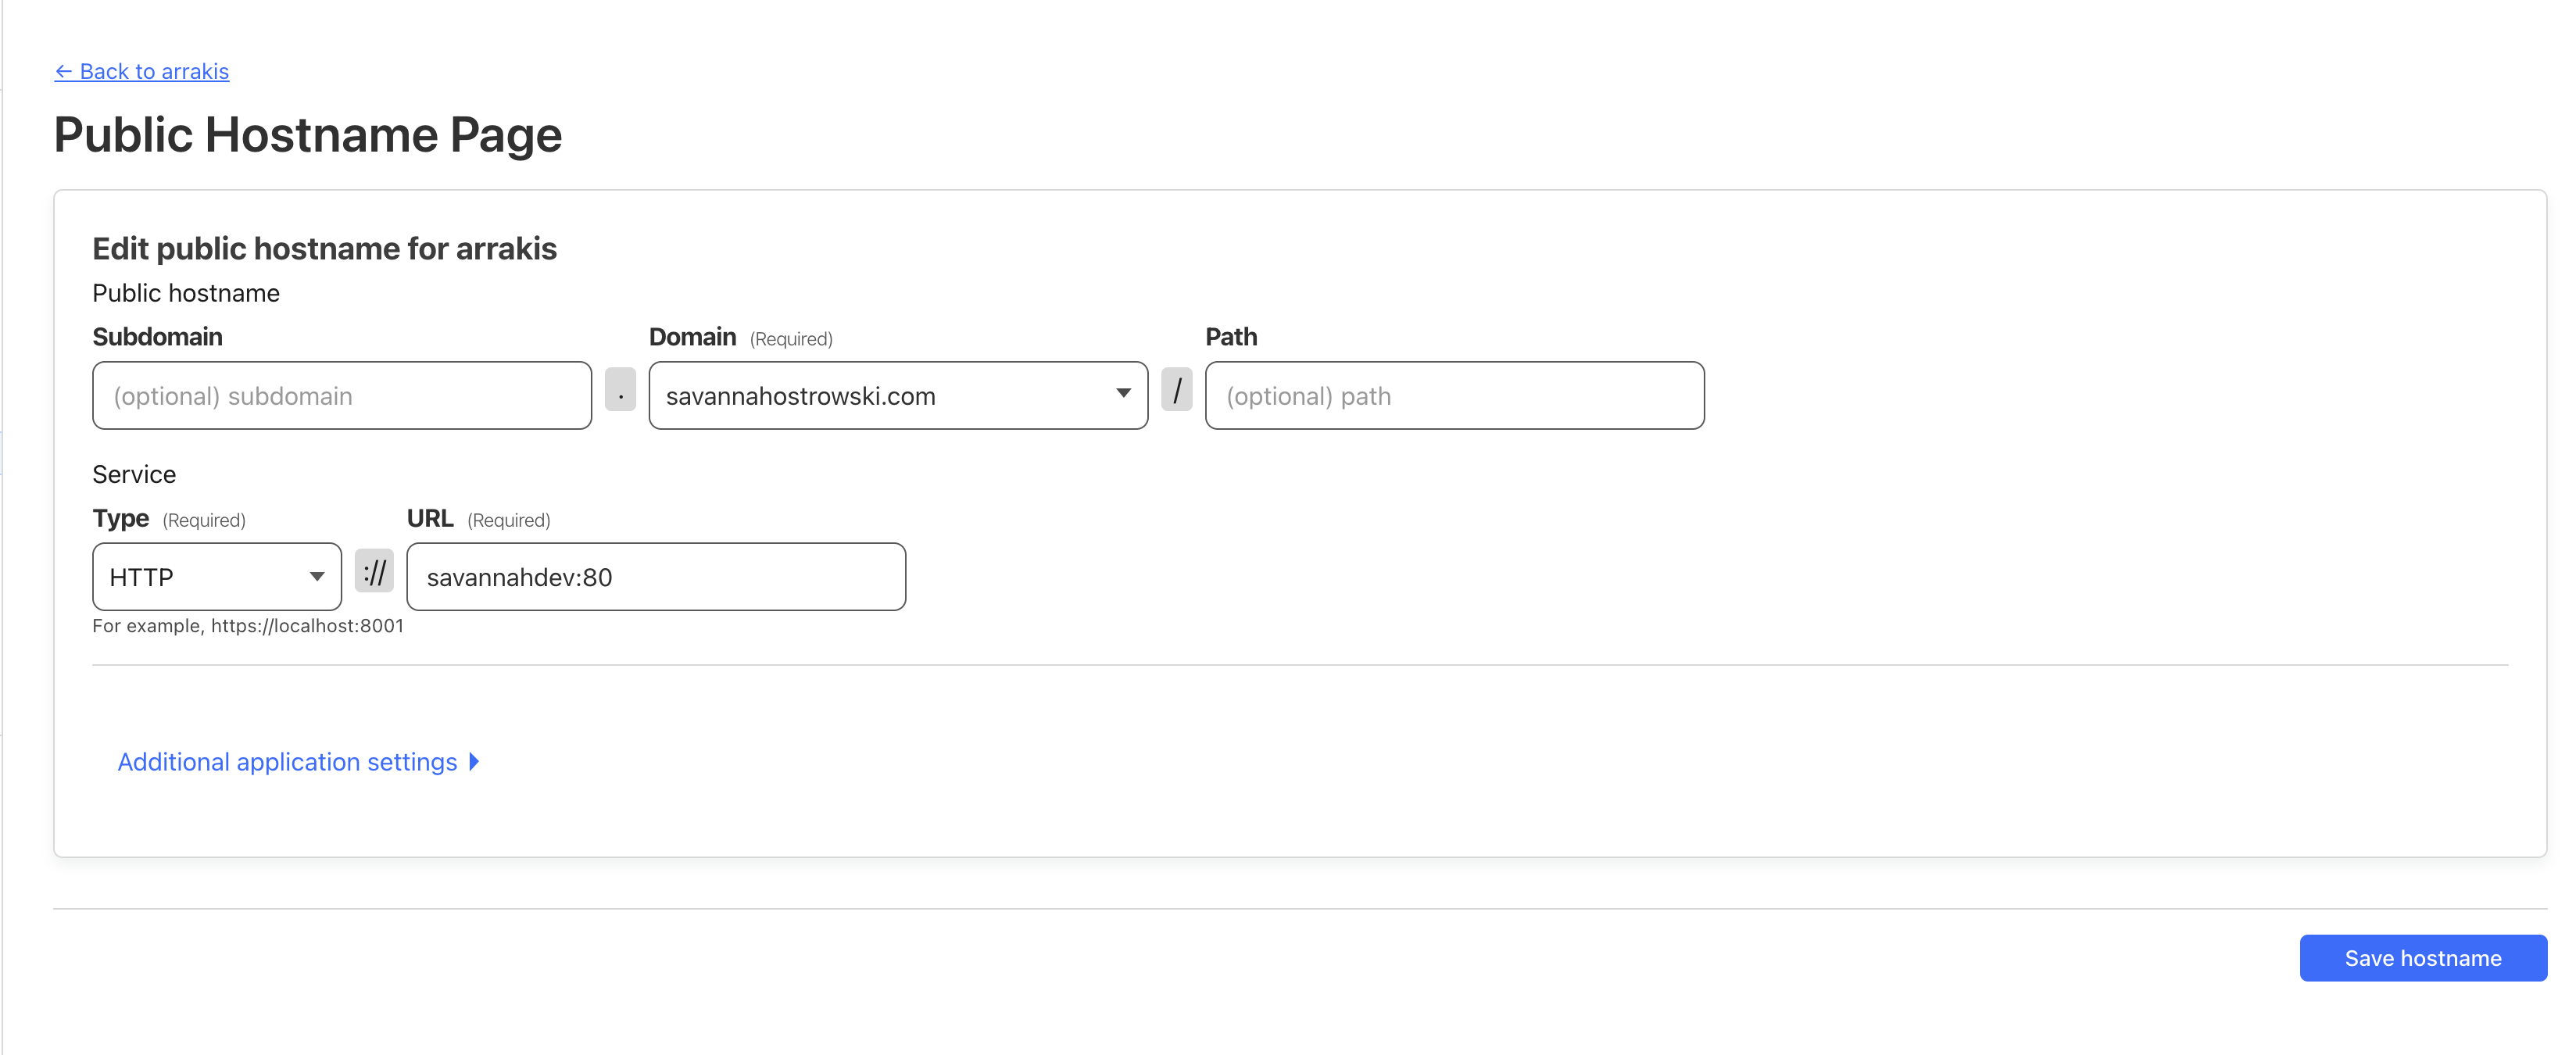The height and width of the screenshot is (1055, 2576).
Task: Select the optional path input field
Action: tap(1455, 395)
